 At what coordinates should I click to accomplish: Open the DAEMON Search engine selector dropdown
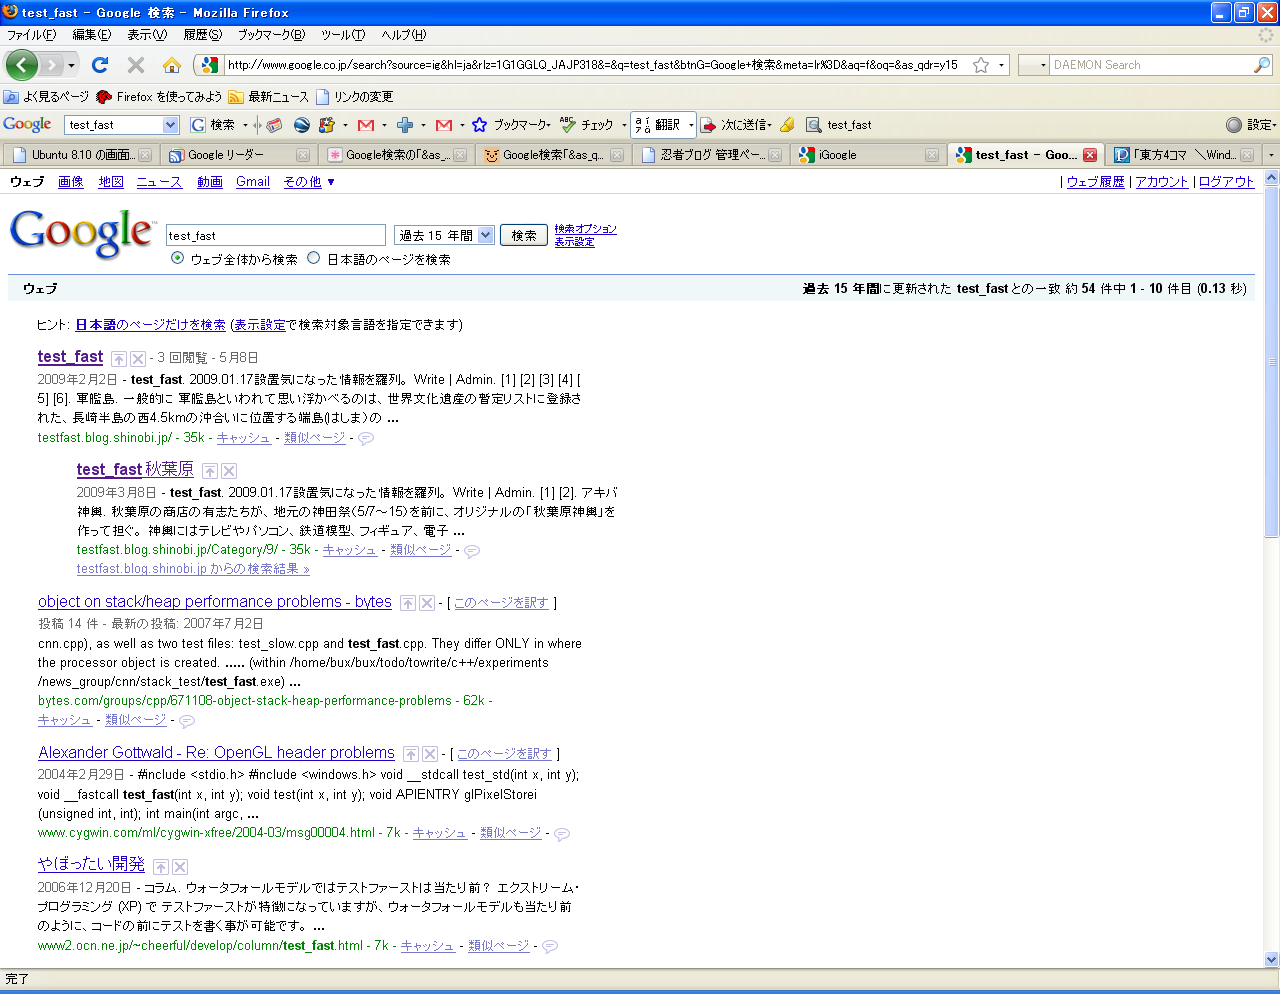pyautogui.click(x=1033, y=65)
